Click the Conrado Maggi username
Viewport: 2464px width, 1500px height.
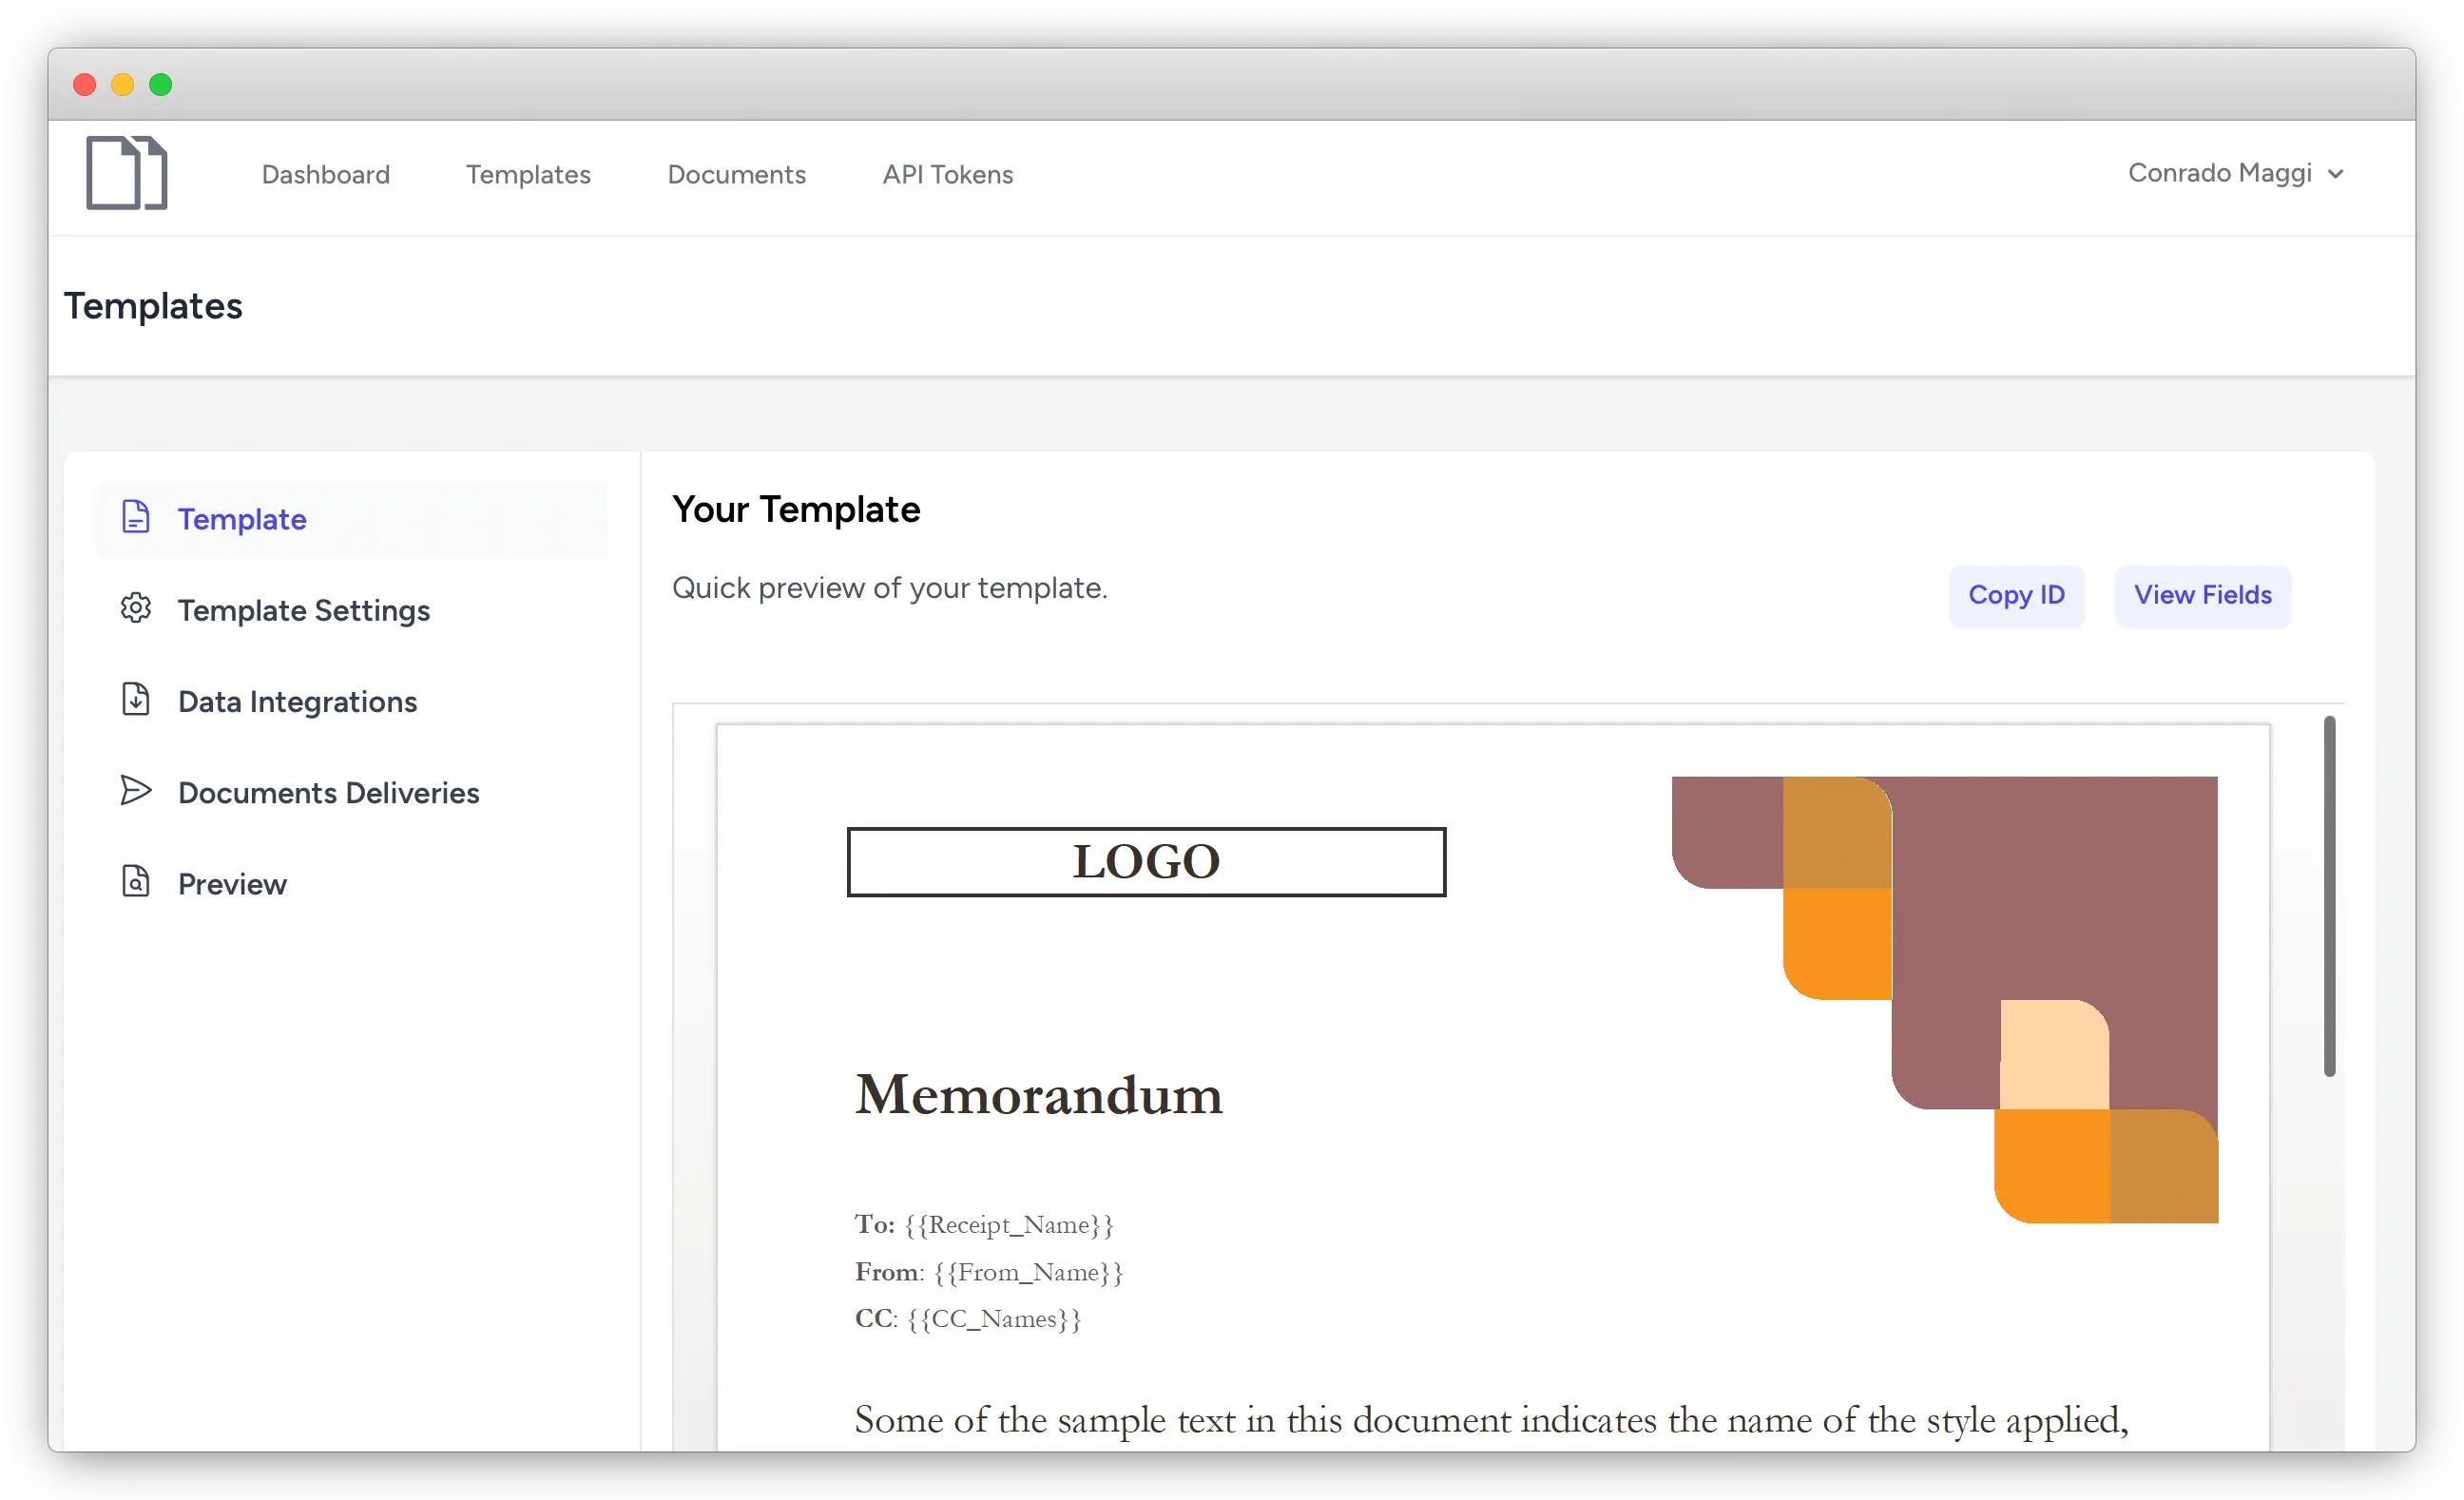(x=2219, y=173)
